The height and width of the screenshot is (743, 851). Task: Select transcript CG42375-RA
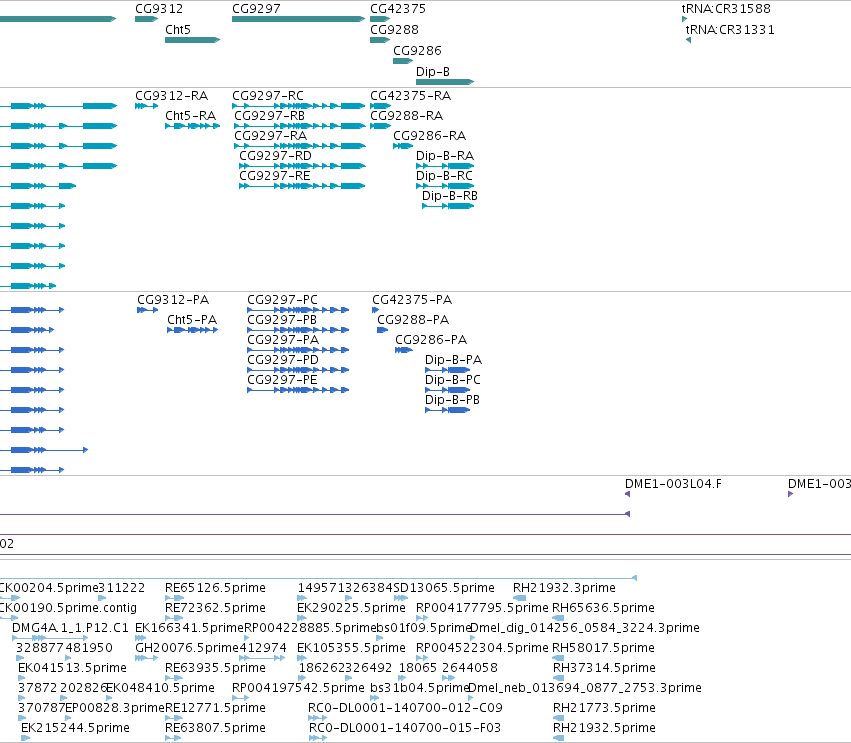[x=380, y=106]
